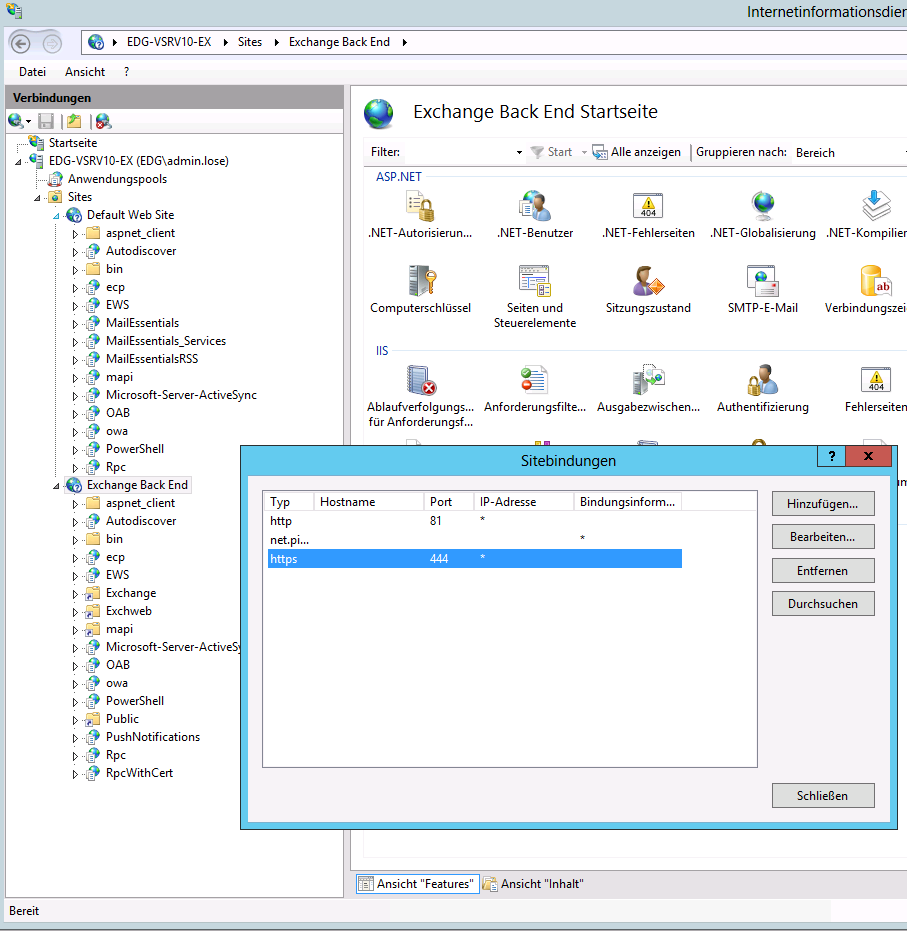This screenshot has width=907, height=931.
Task: Open the Filter dropdown arrow
Action: click(x=519, y=153)
